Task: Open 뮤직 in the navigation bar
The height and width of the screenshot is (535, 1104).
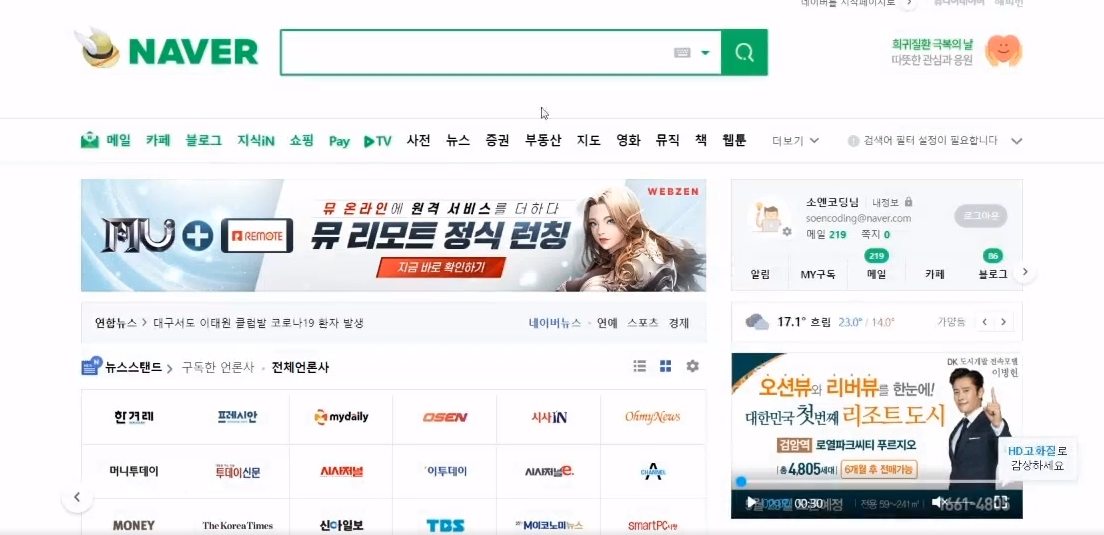Action: [667, 140]
